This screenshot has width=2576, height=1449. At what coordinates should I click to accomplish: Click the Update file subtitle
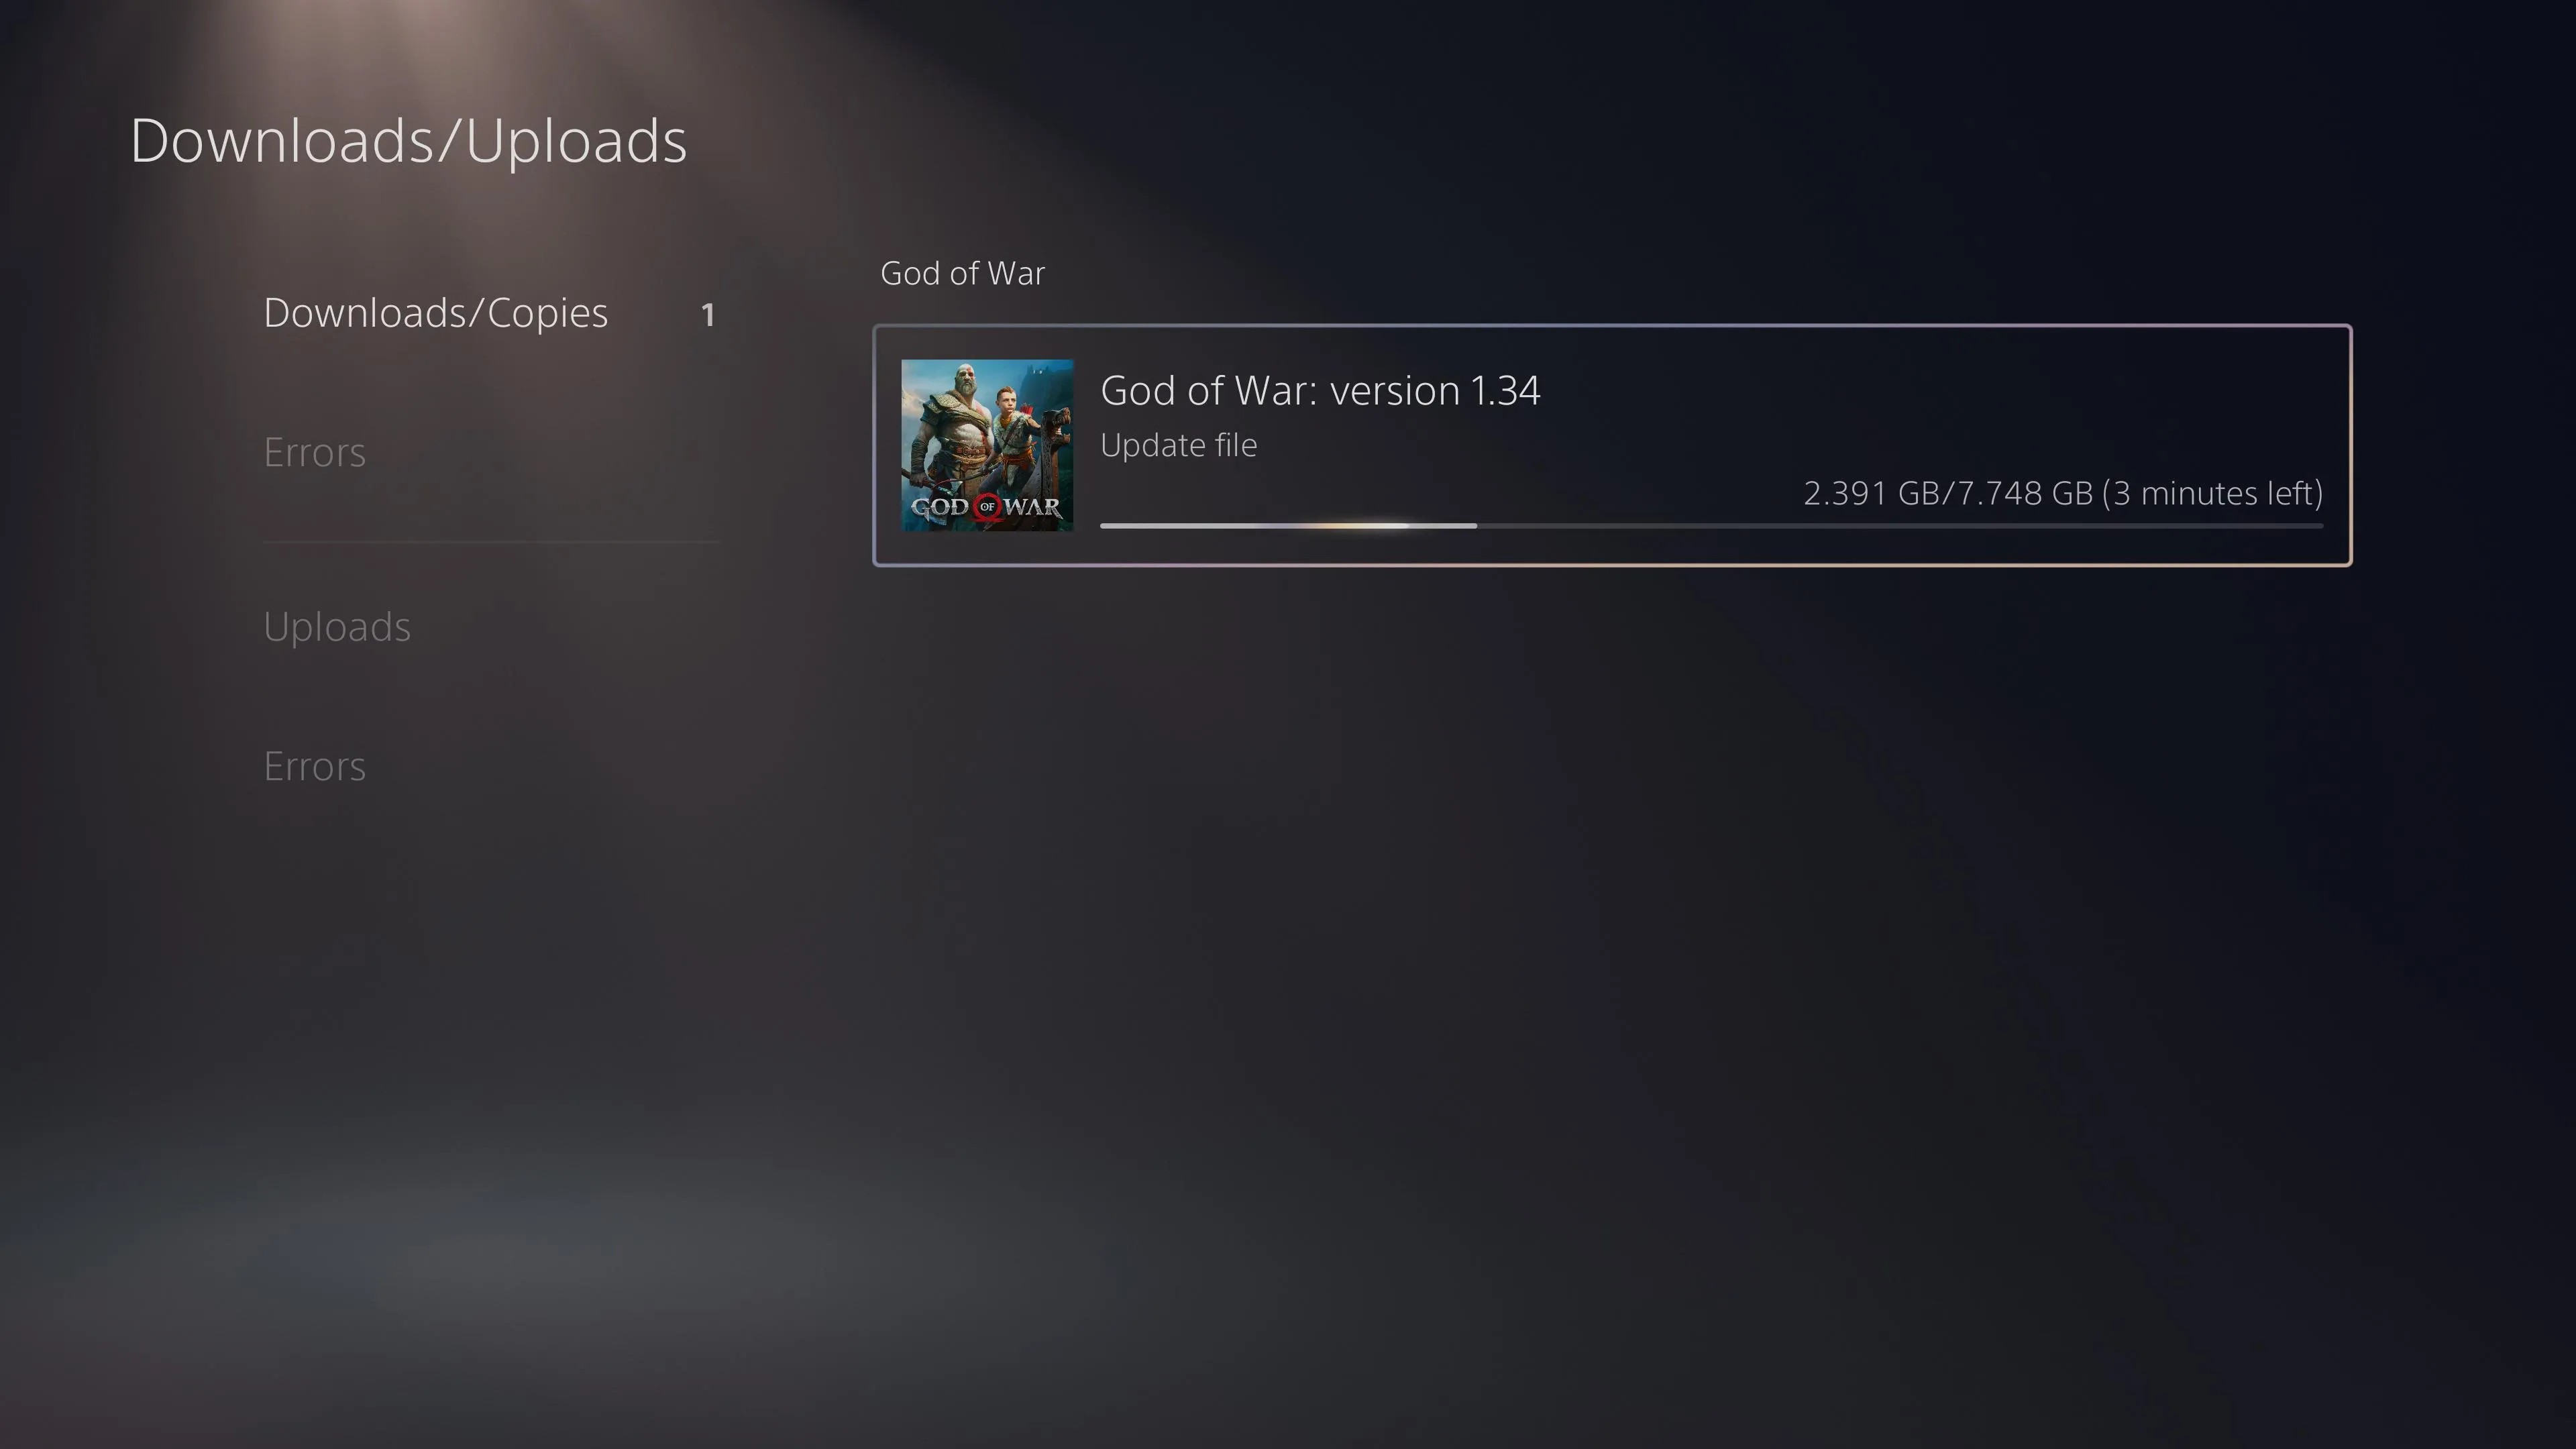(x=1178, y=445)
